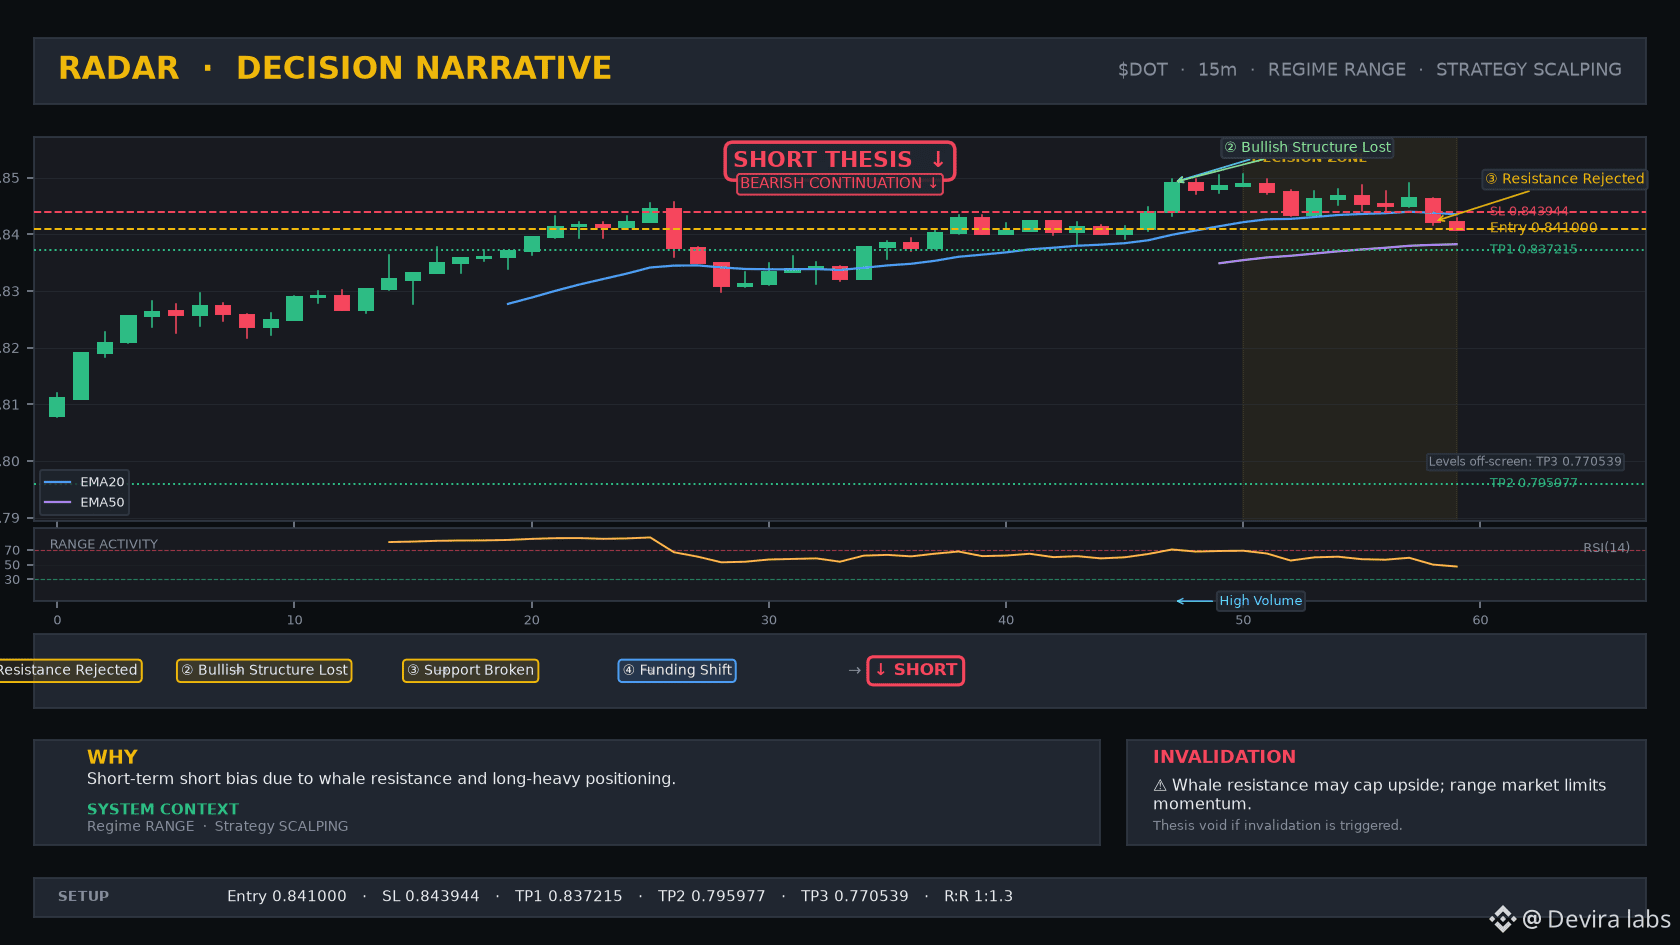Click the $DOT ticker in header
The image size is (1680, 945).
point(1143,70)
